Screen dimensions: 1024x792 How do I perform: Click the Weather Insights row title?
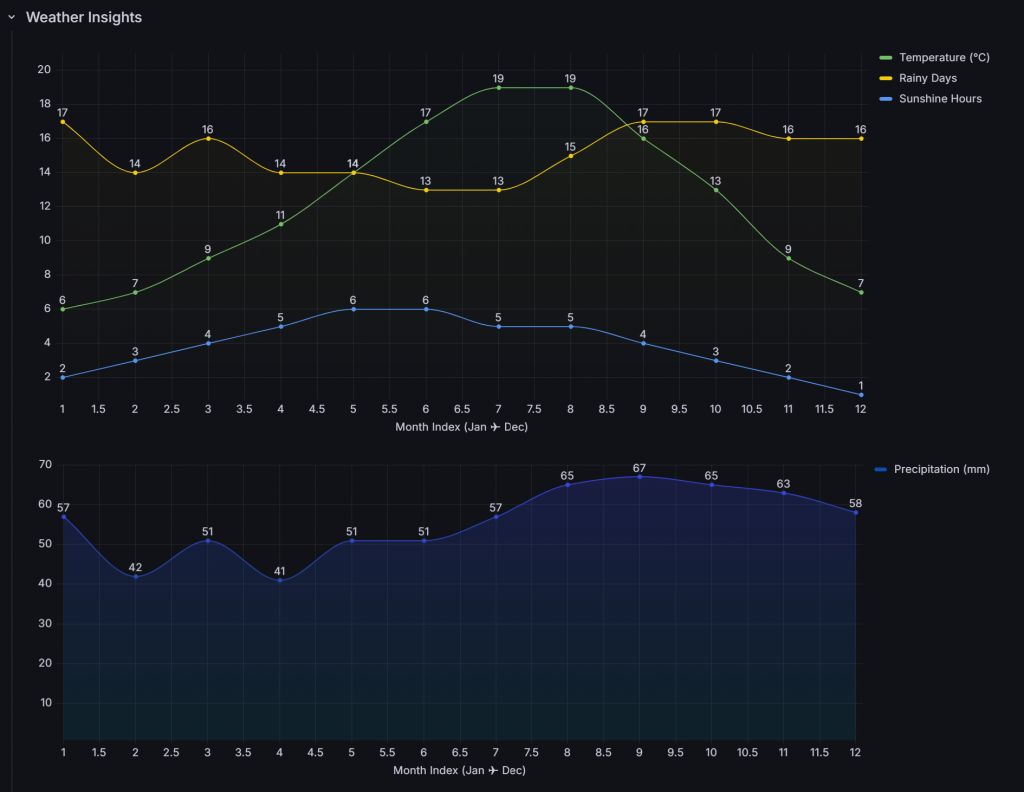[84, 18]
